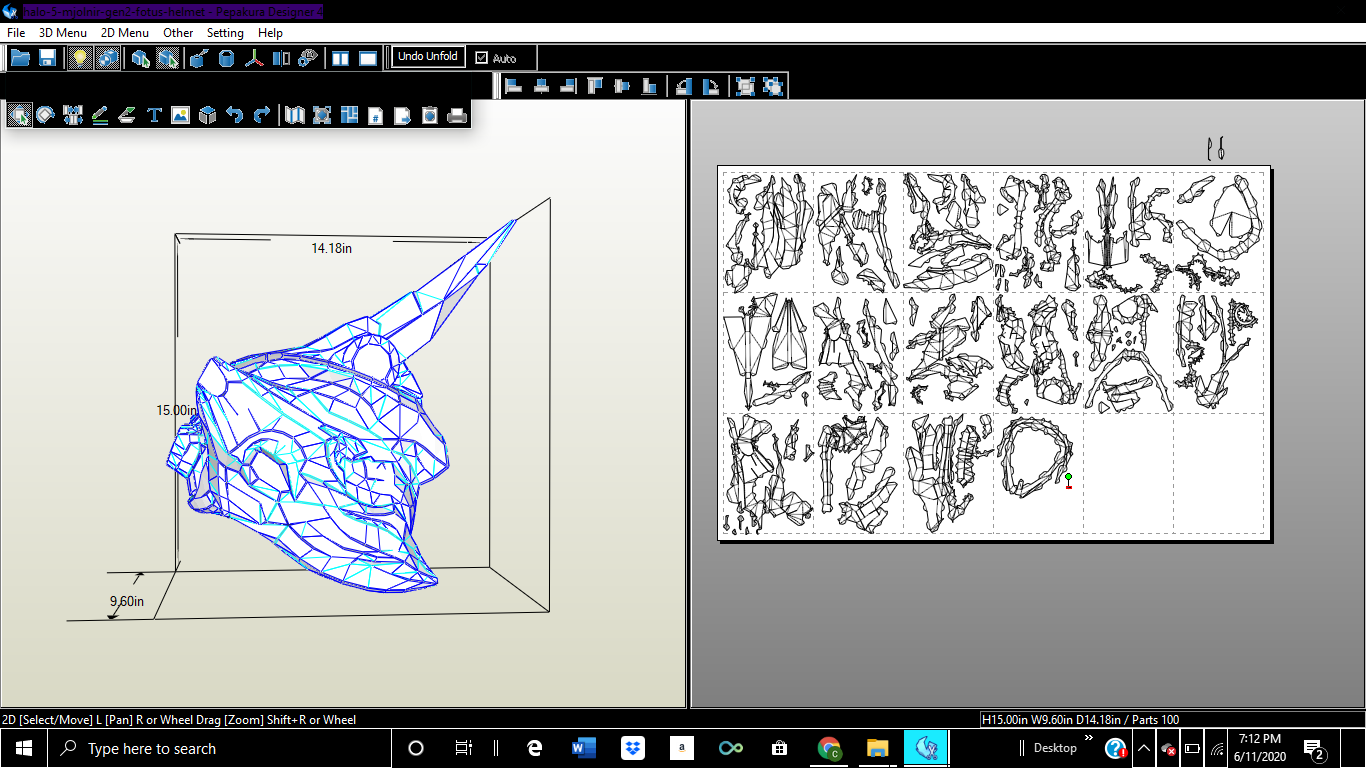Click the parts count status text 'Parts 100'

click(1151, 719)
